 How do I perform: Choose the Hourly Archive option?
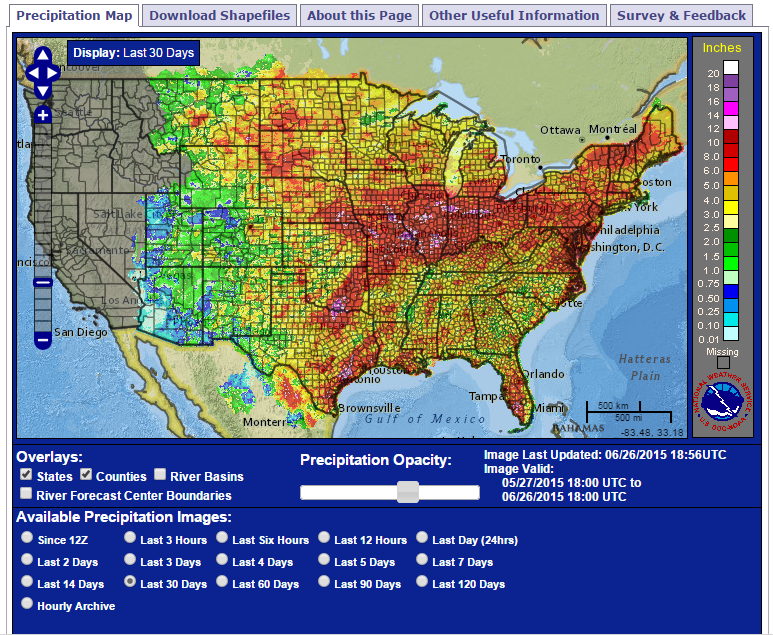[x=26, y=605]
